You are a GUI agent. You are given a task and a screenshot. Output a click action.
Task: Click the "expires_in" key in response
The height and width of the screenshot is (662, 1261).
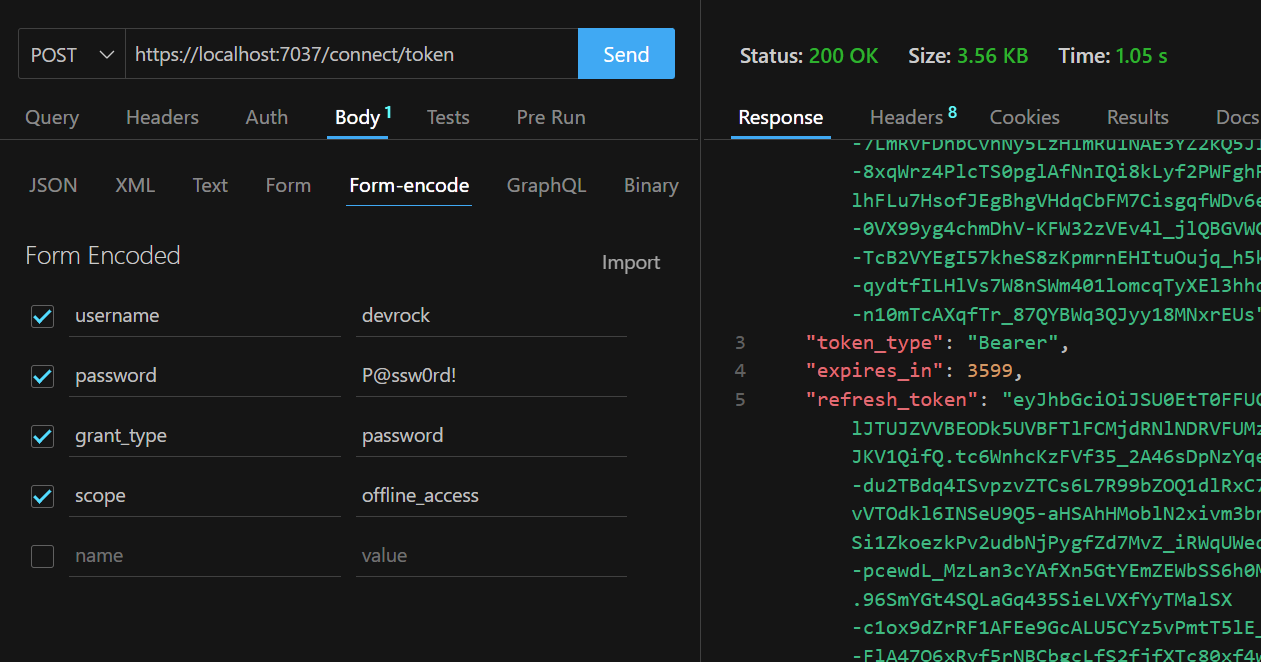(x=875, y=371)
